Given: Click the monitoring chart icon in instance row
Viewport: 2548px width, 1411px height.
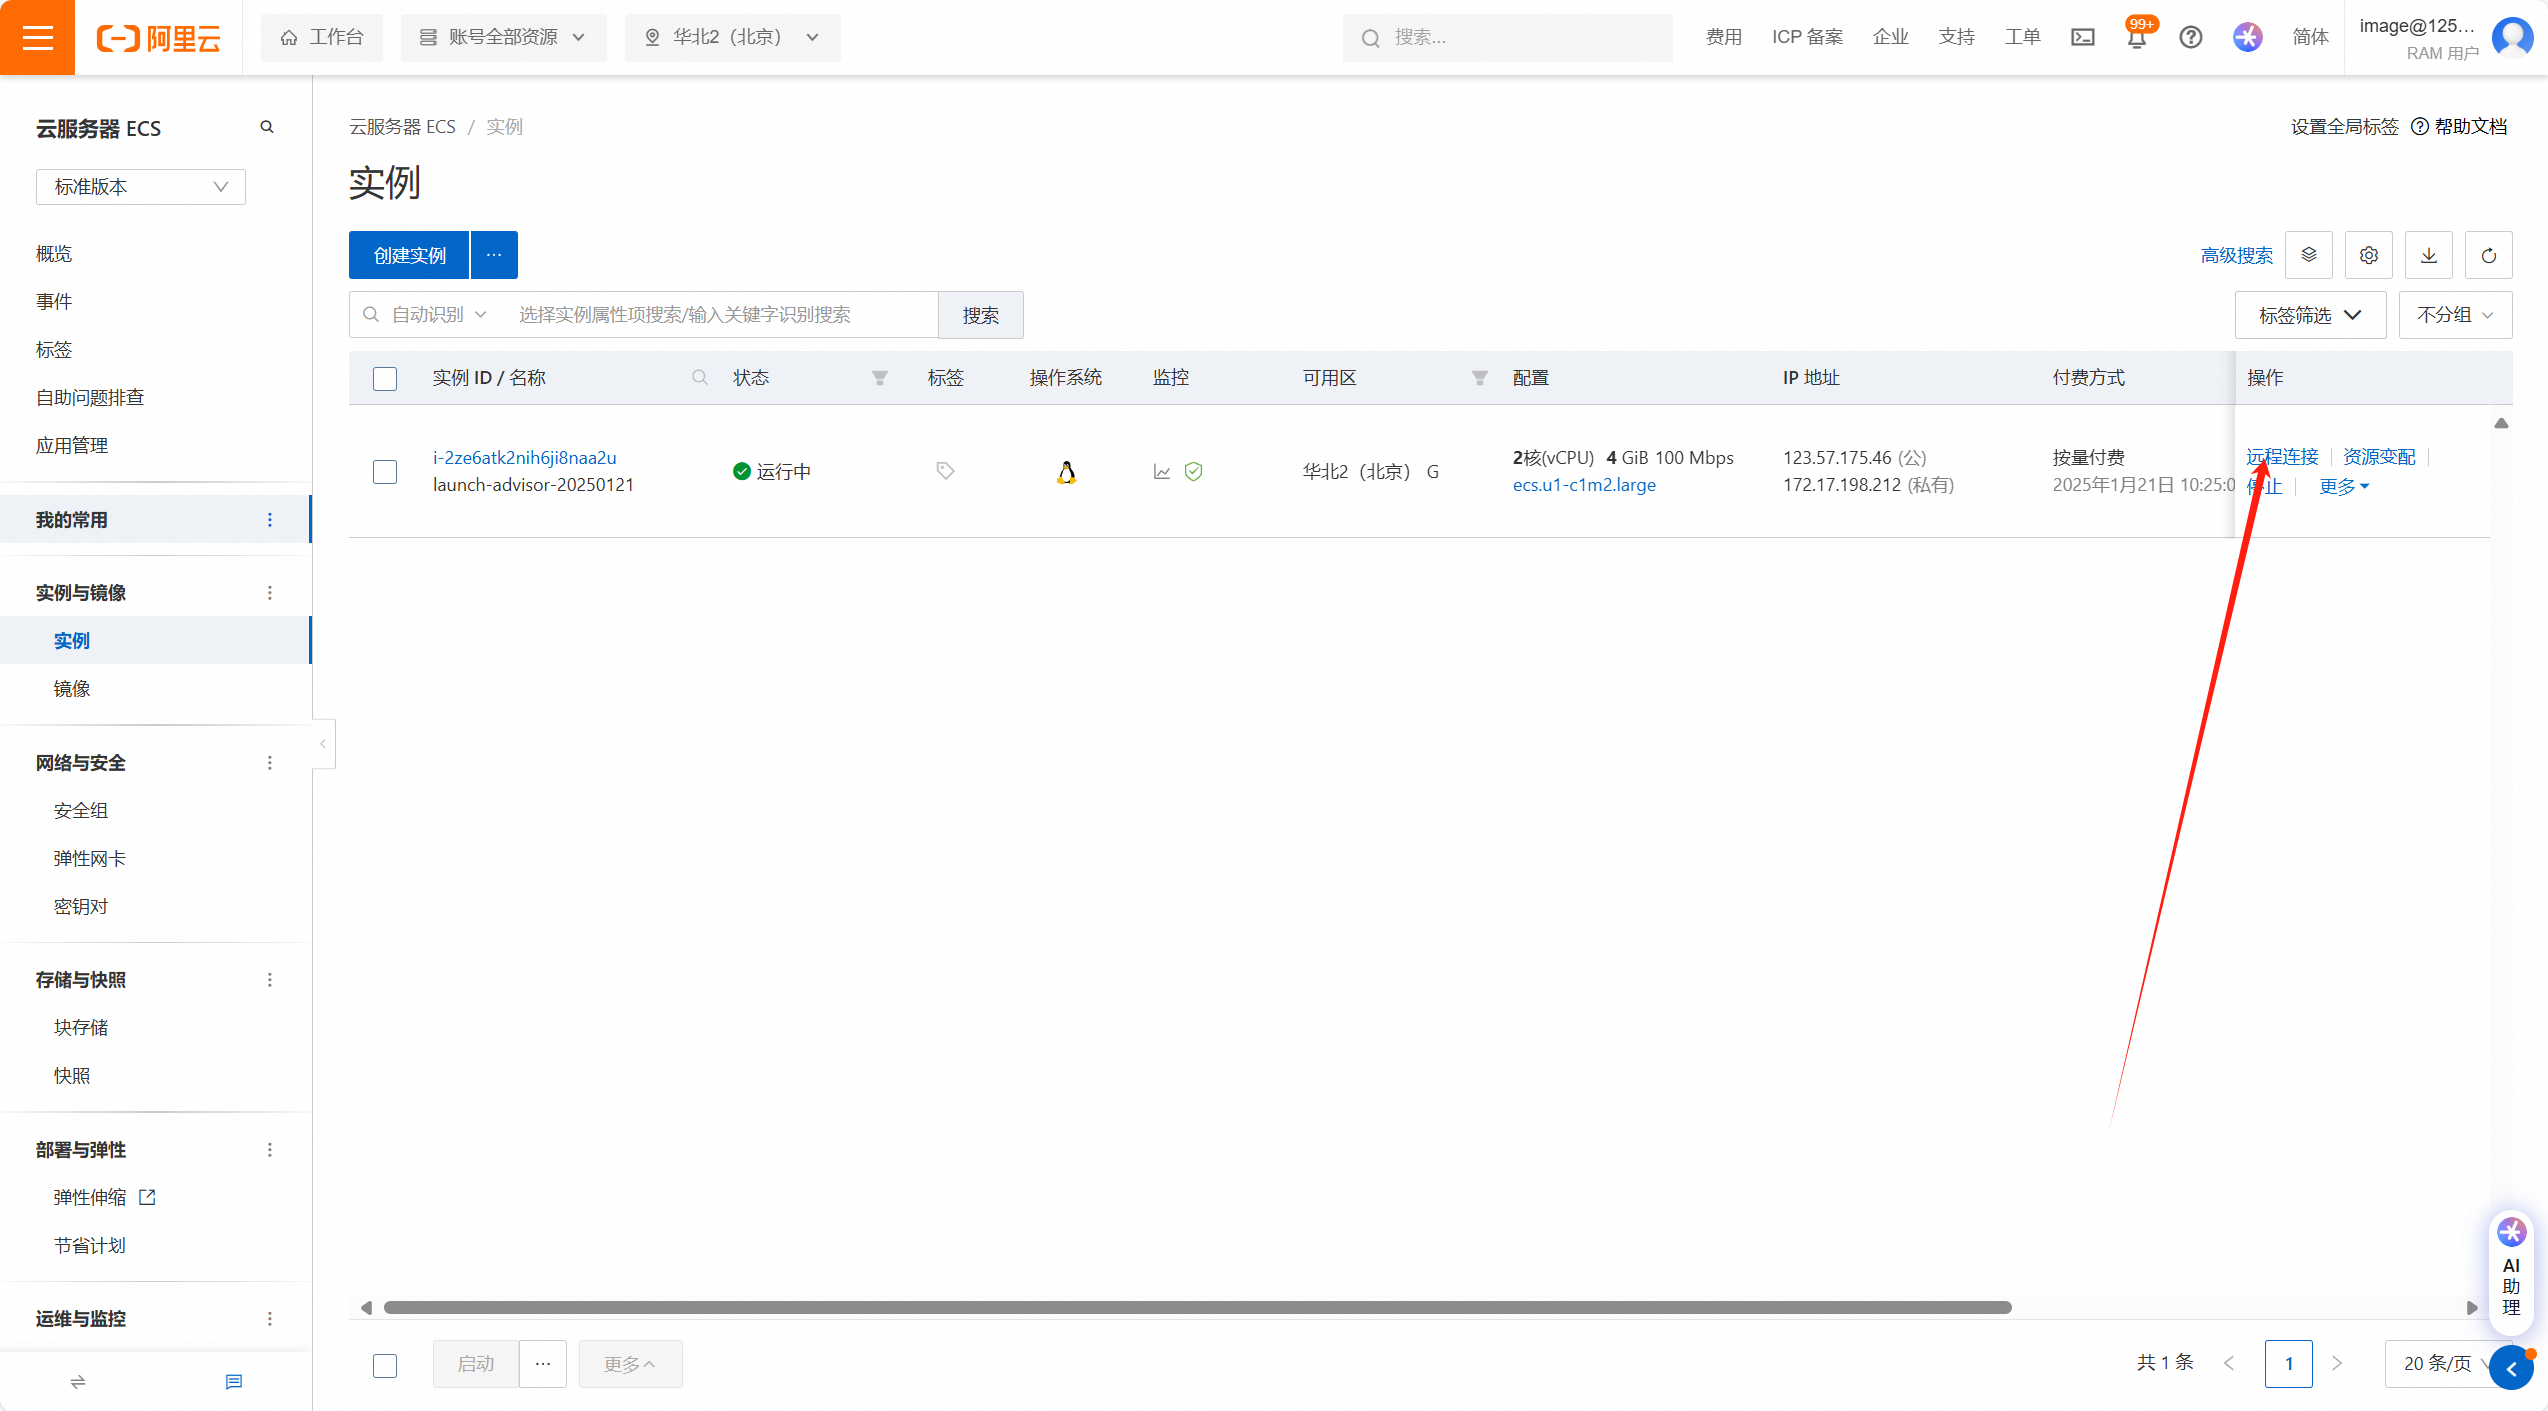Looking at the screenshot, I should (1161, 472).
